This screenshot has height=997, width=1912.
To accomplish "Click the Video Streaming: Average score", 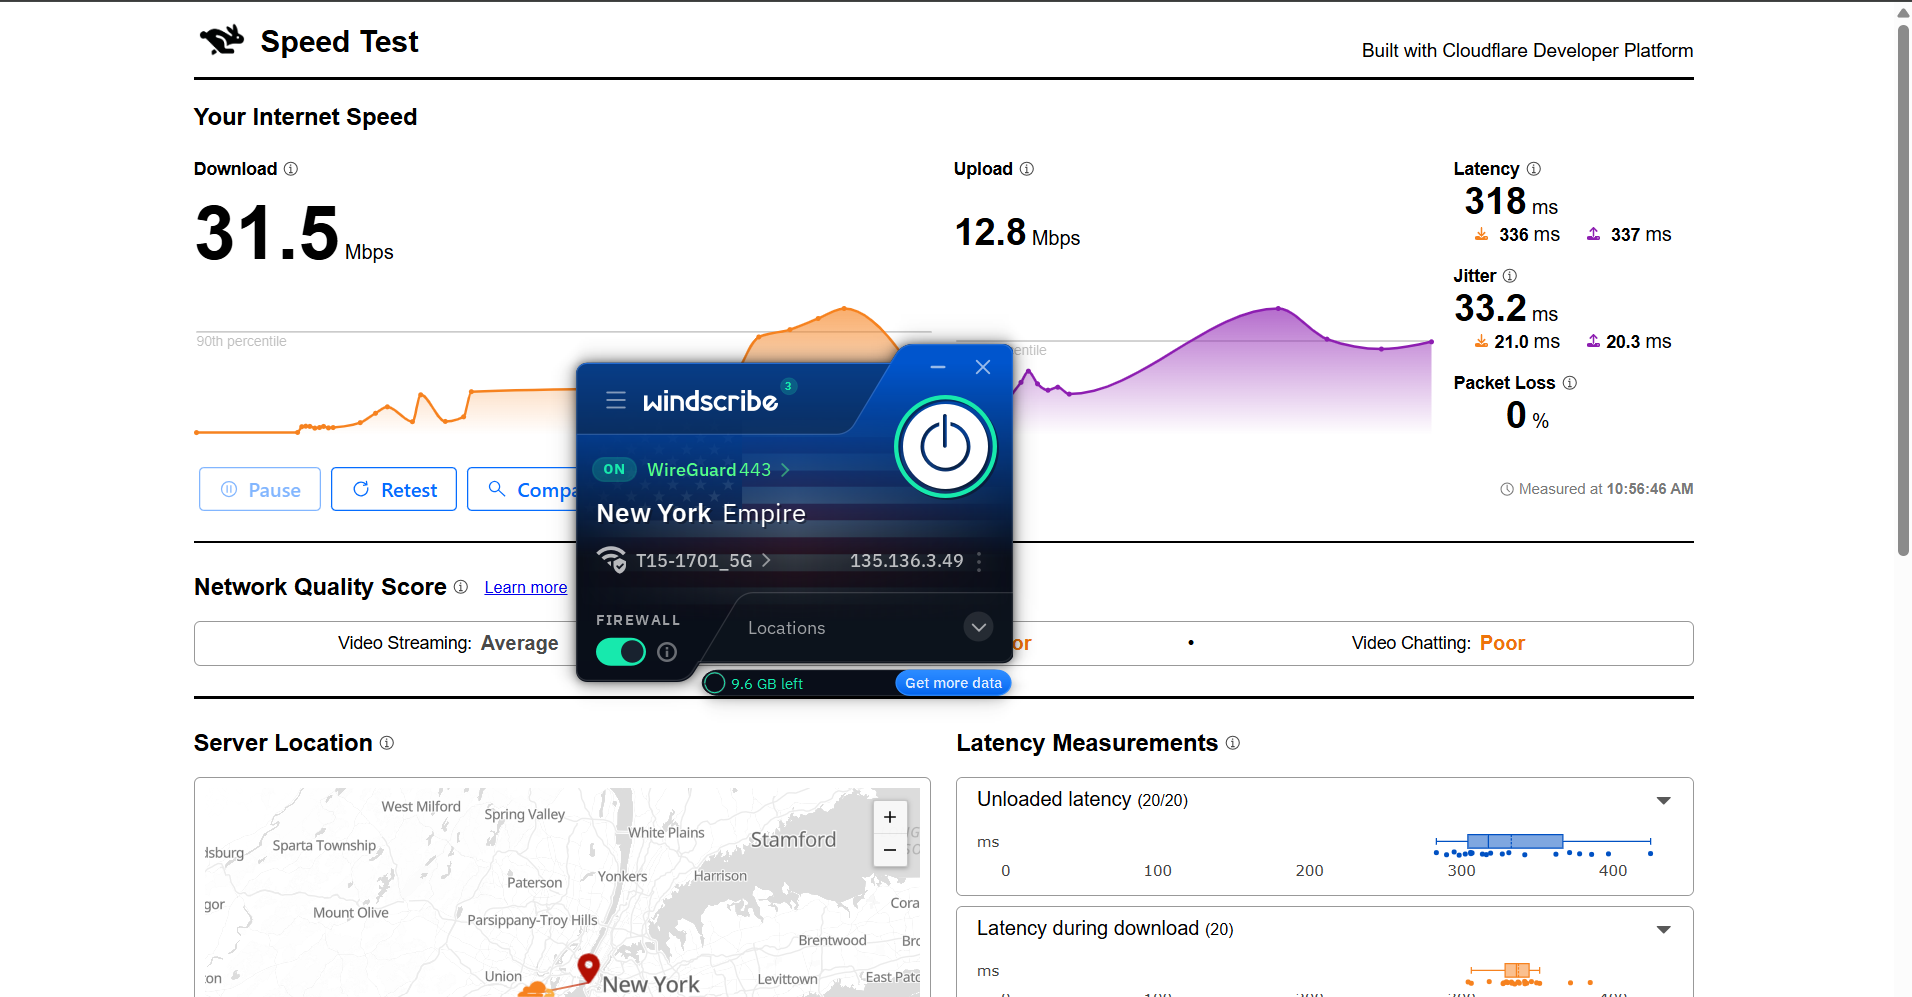I will (x=448, y=643).
